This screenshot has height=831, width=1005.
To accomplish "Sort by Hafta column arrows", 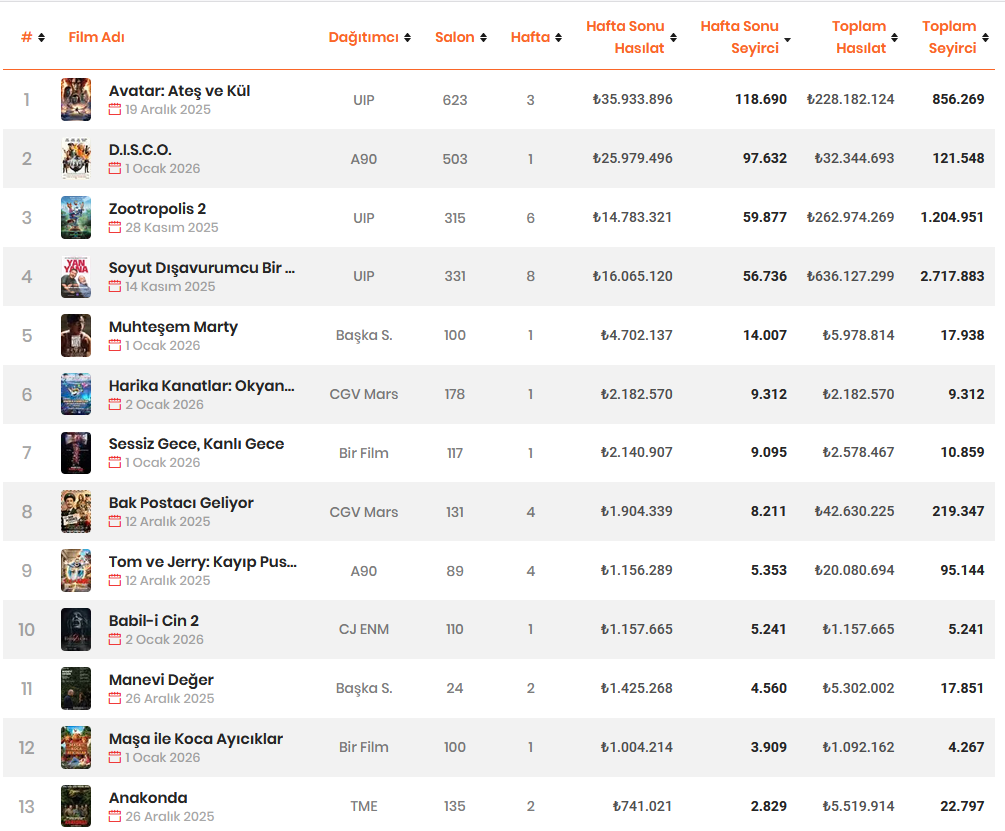I will point(558,37).
